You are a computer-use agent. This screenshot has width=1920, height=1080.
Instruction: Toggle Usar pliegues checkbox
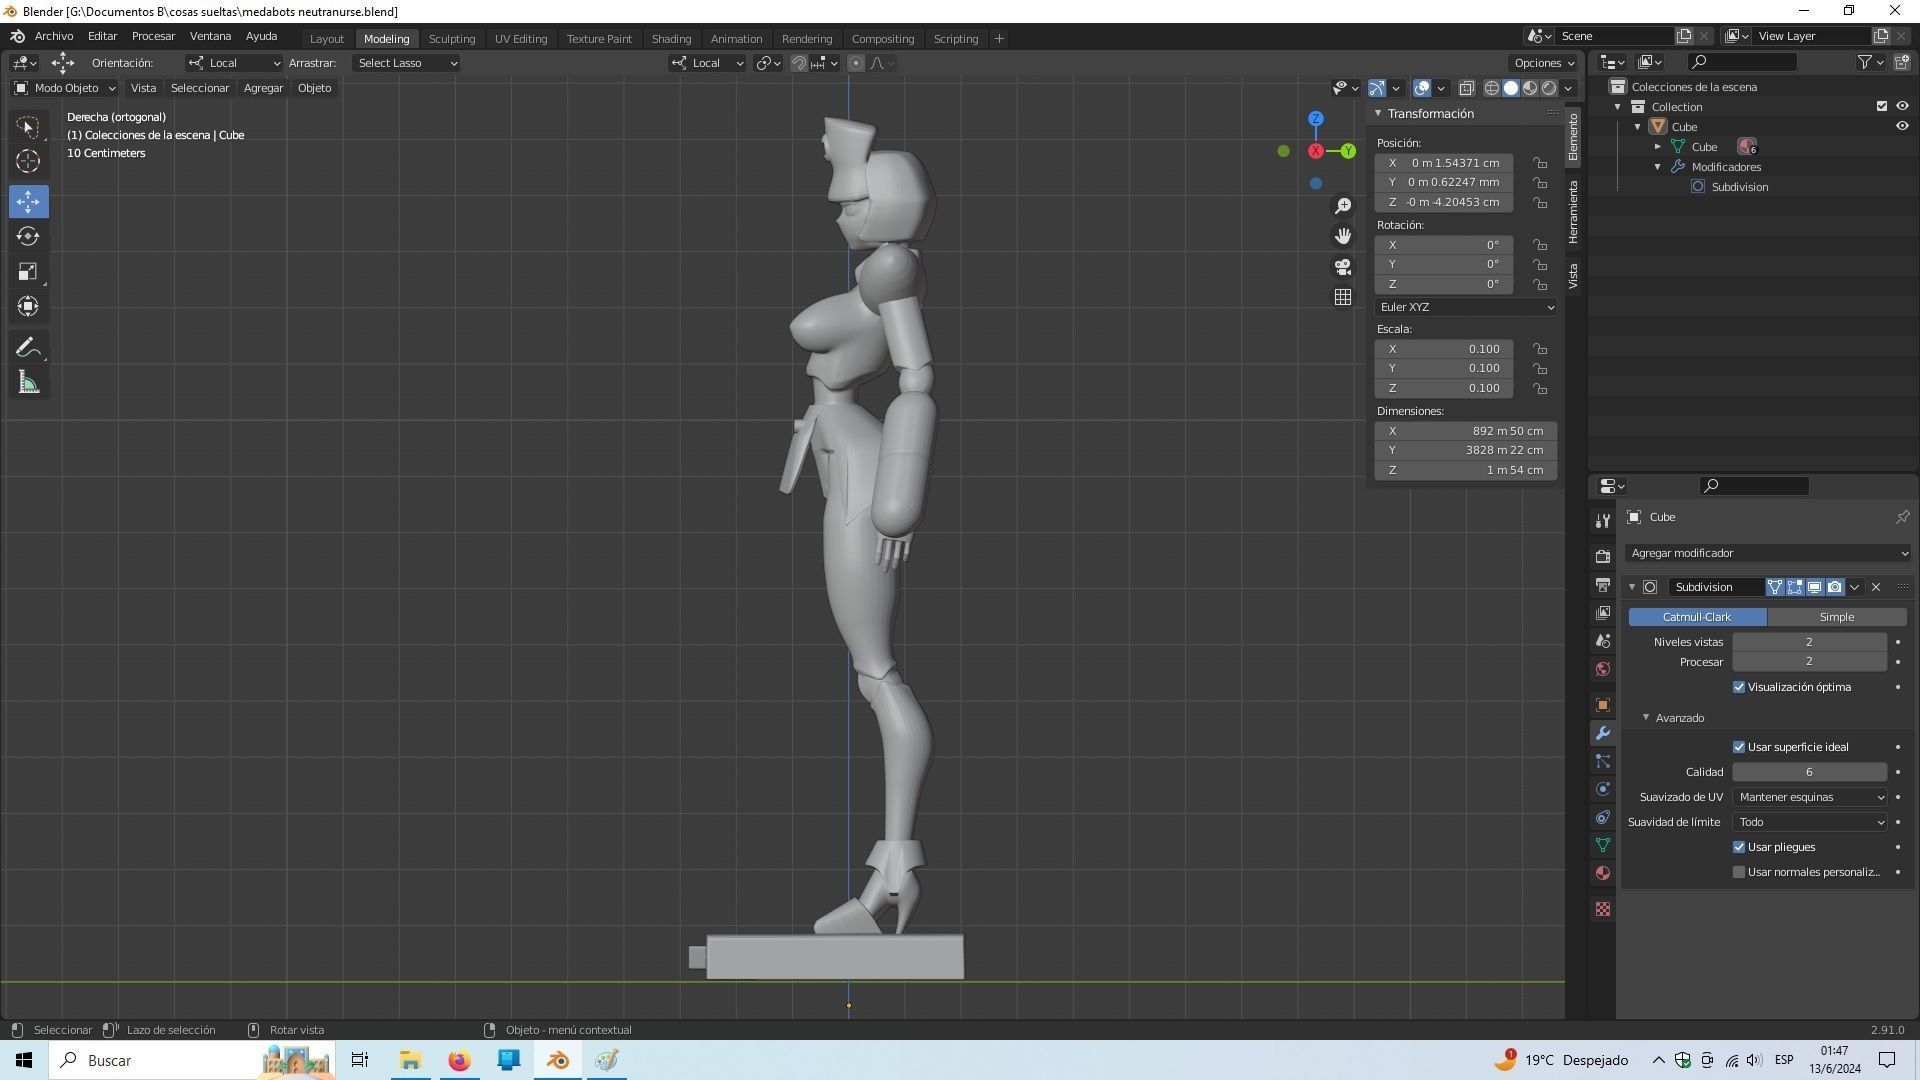tap(1739, 847)
